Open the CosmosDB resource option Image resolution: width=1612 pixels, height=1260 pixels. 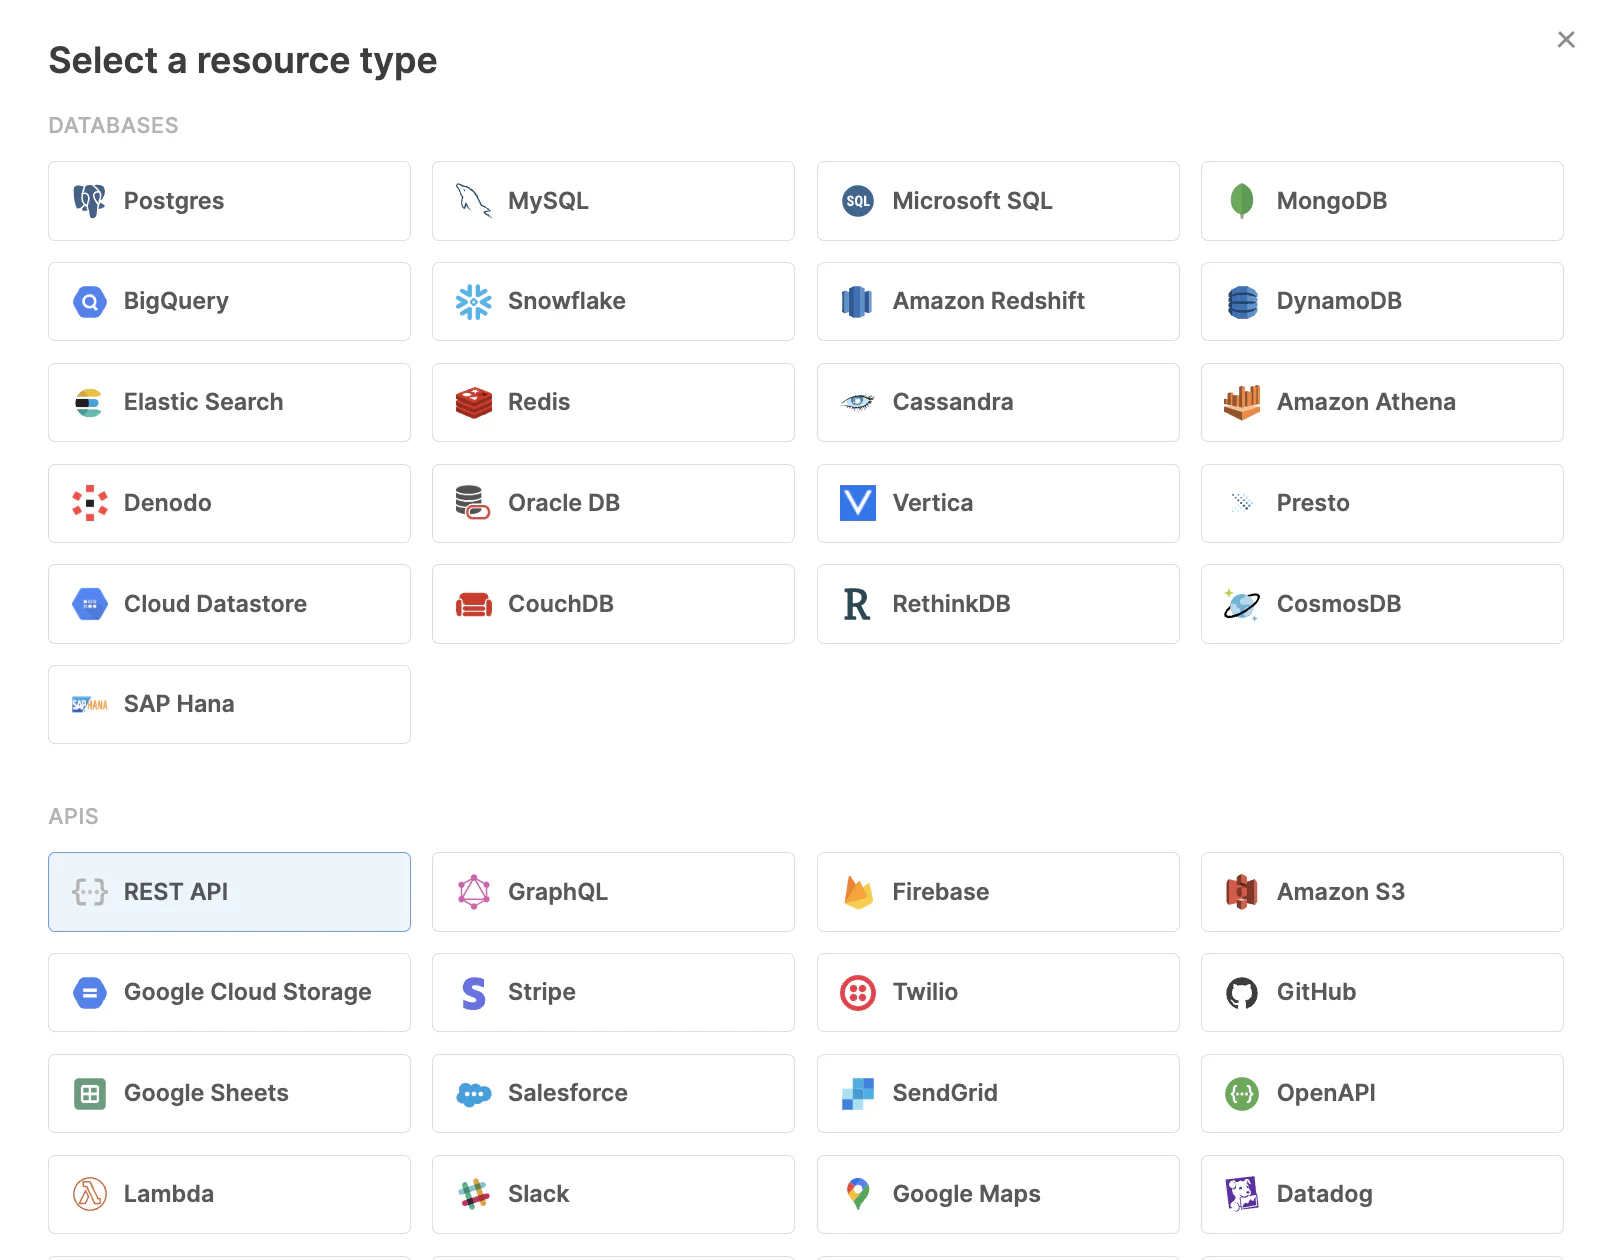[x=1381, y=604]
